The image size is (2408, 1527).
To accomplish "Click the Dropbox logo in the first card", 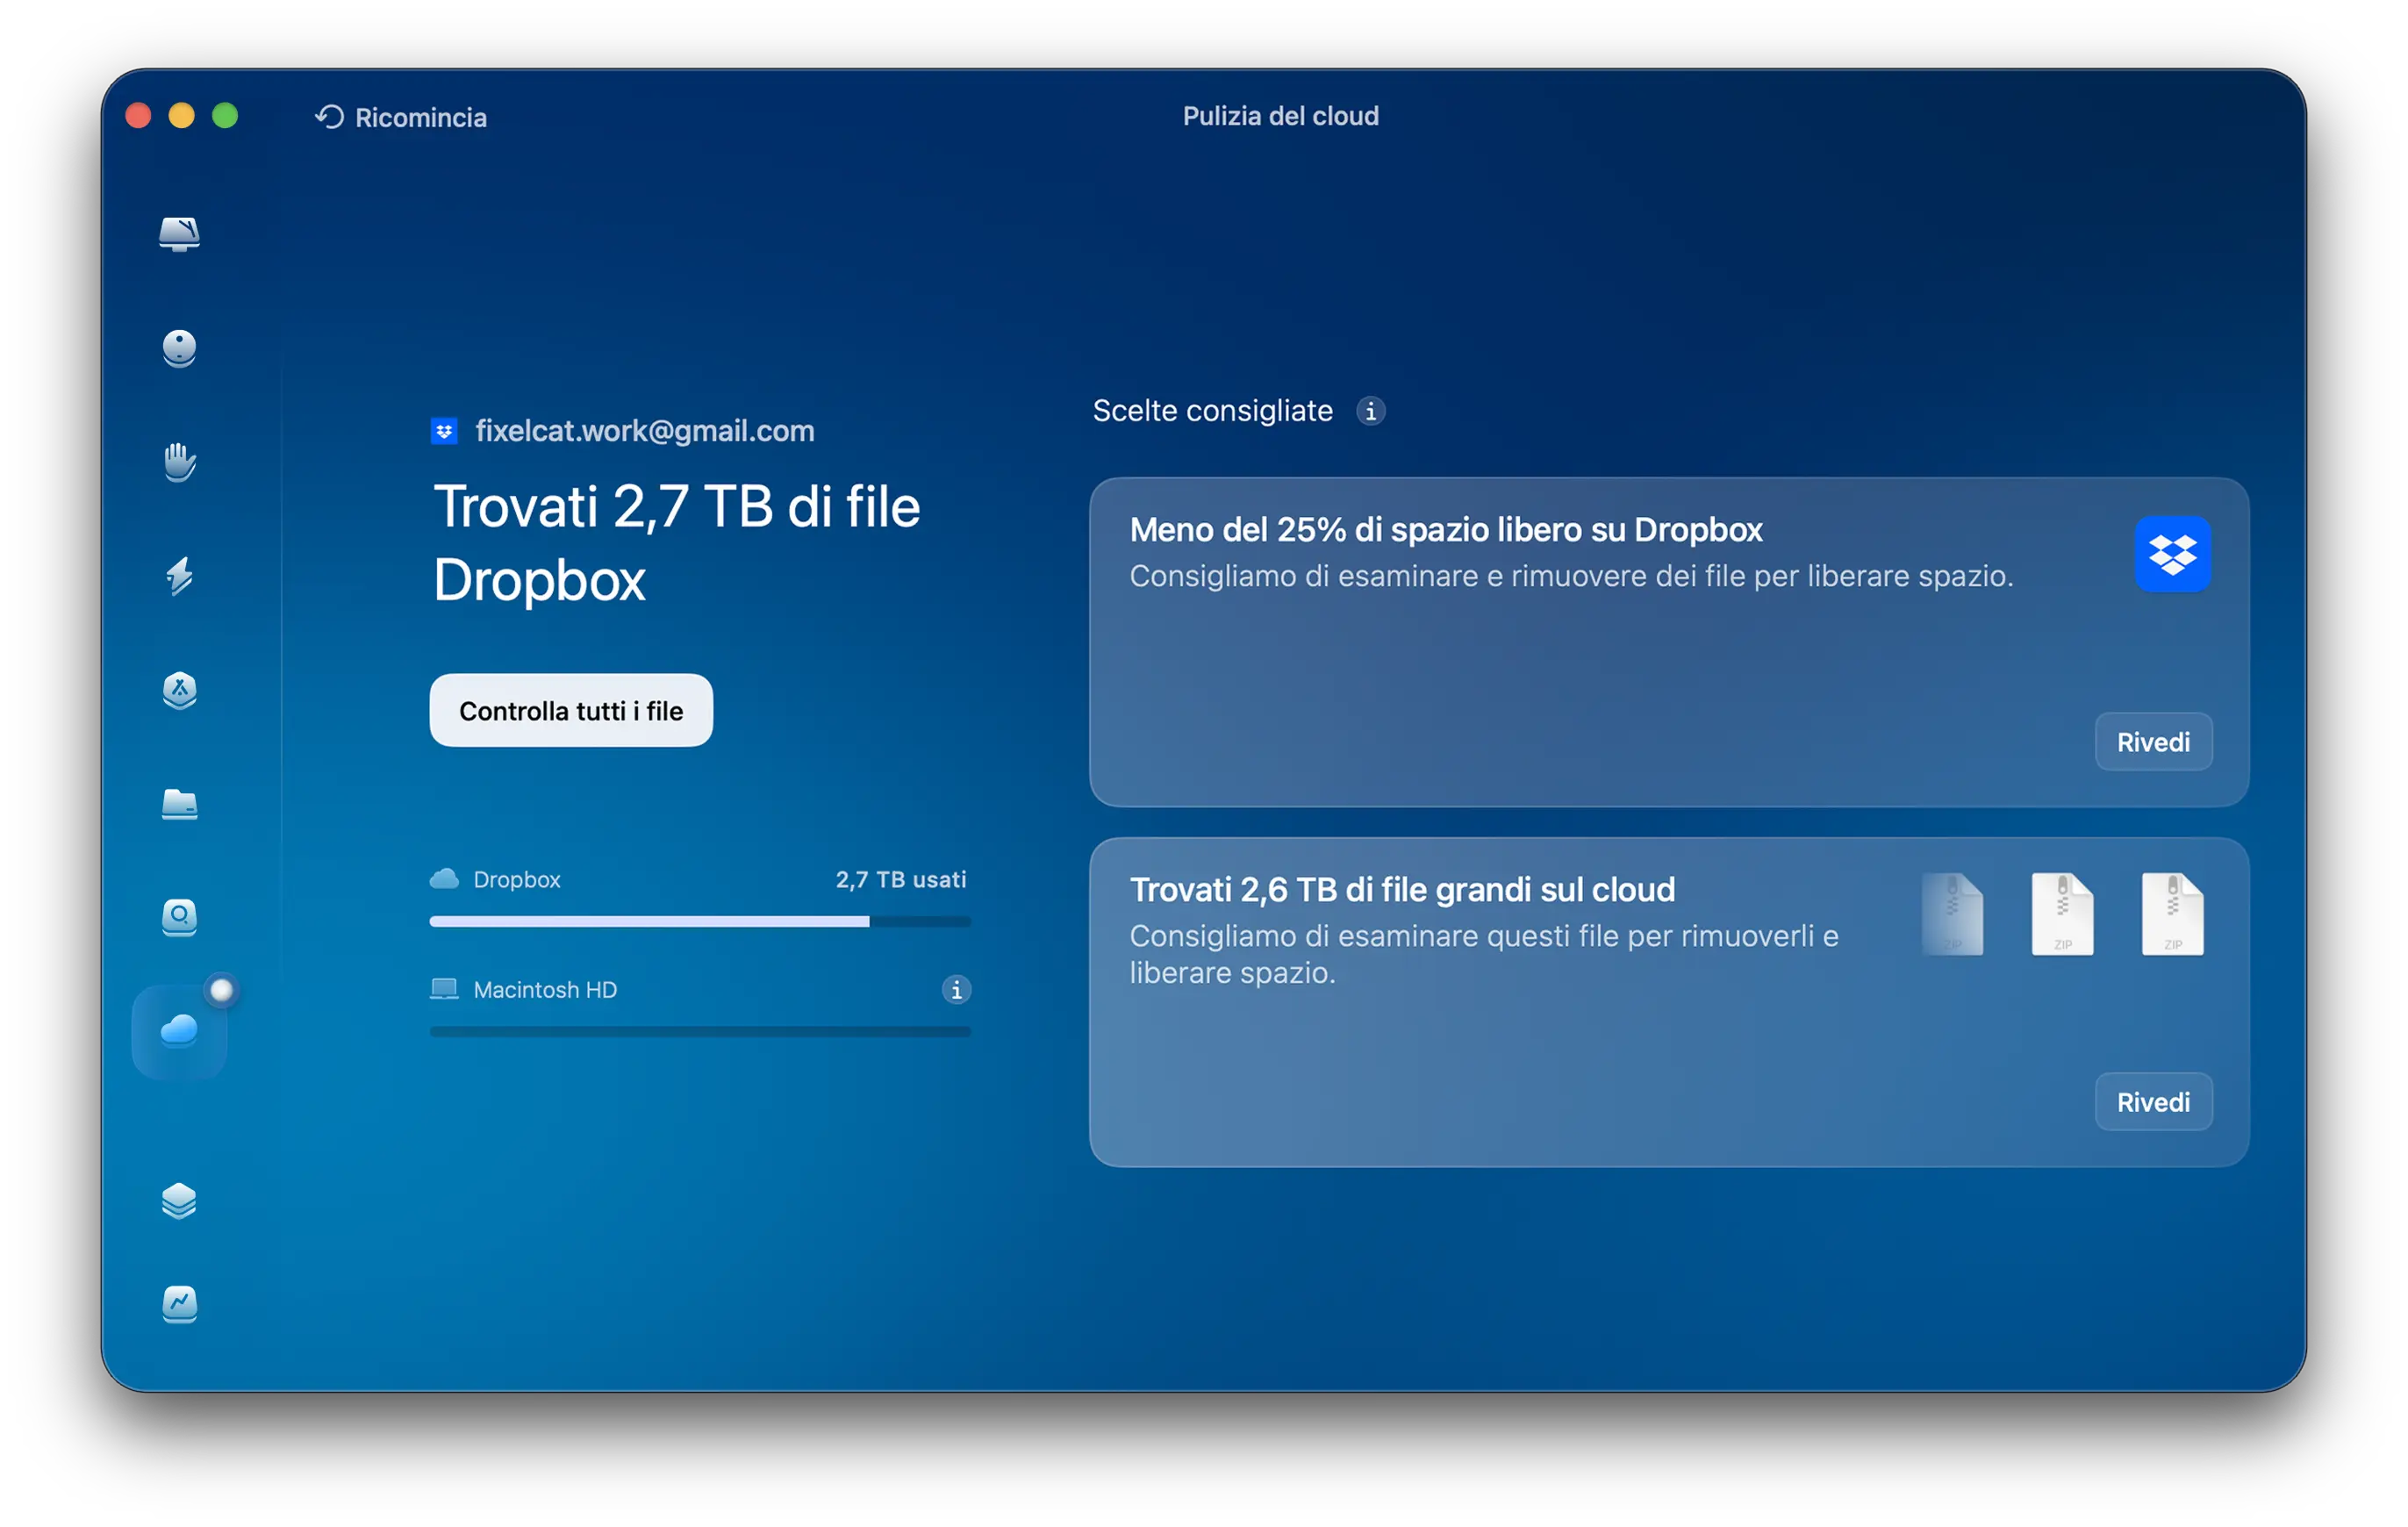I will point(2172,554).
